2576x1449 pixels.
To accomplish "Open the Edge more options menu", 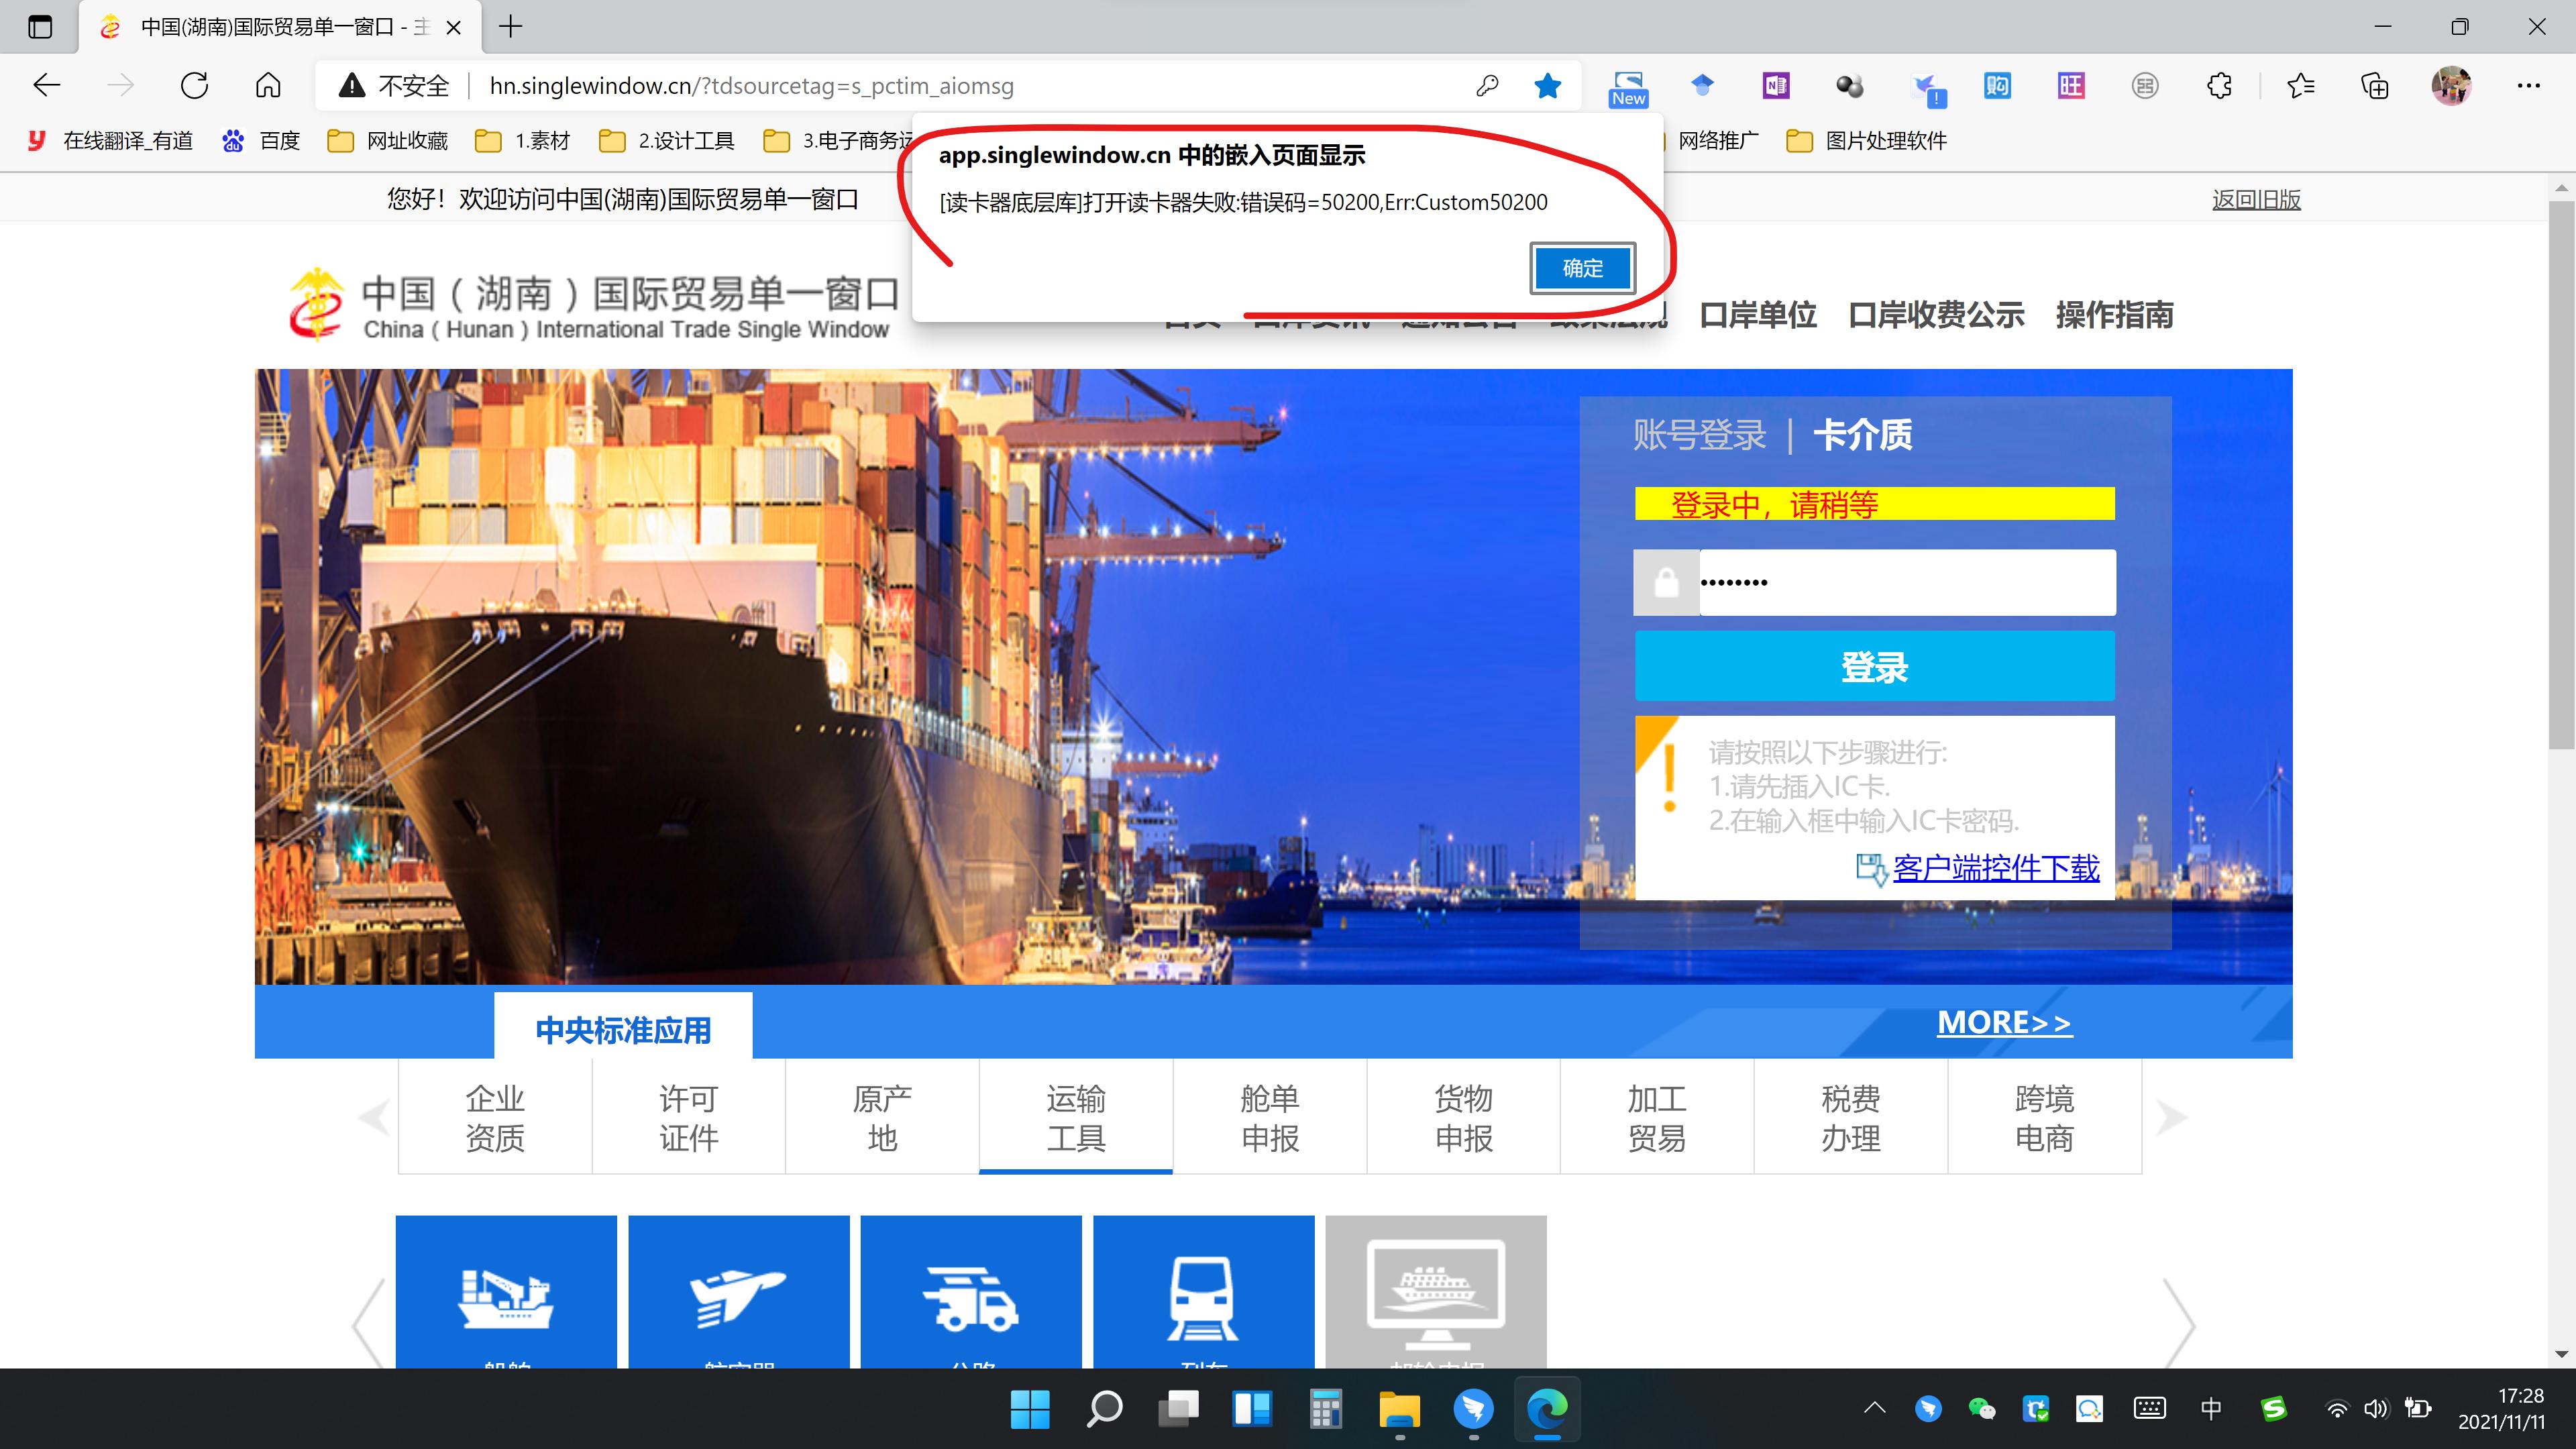I will pyautogui.click(x=2529, y=86).
